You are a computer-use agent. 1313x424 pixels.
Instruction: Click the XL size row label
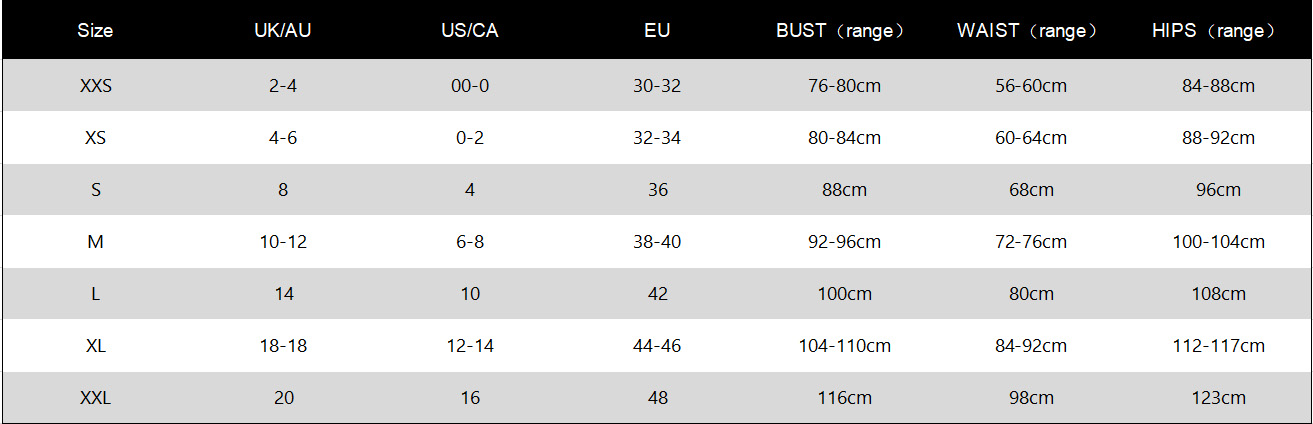pyautogui.click(x=96, y=346)
